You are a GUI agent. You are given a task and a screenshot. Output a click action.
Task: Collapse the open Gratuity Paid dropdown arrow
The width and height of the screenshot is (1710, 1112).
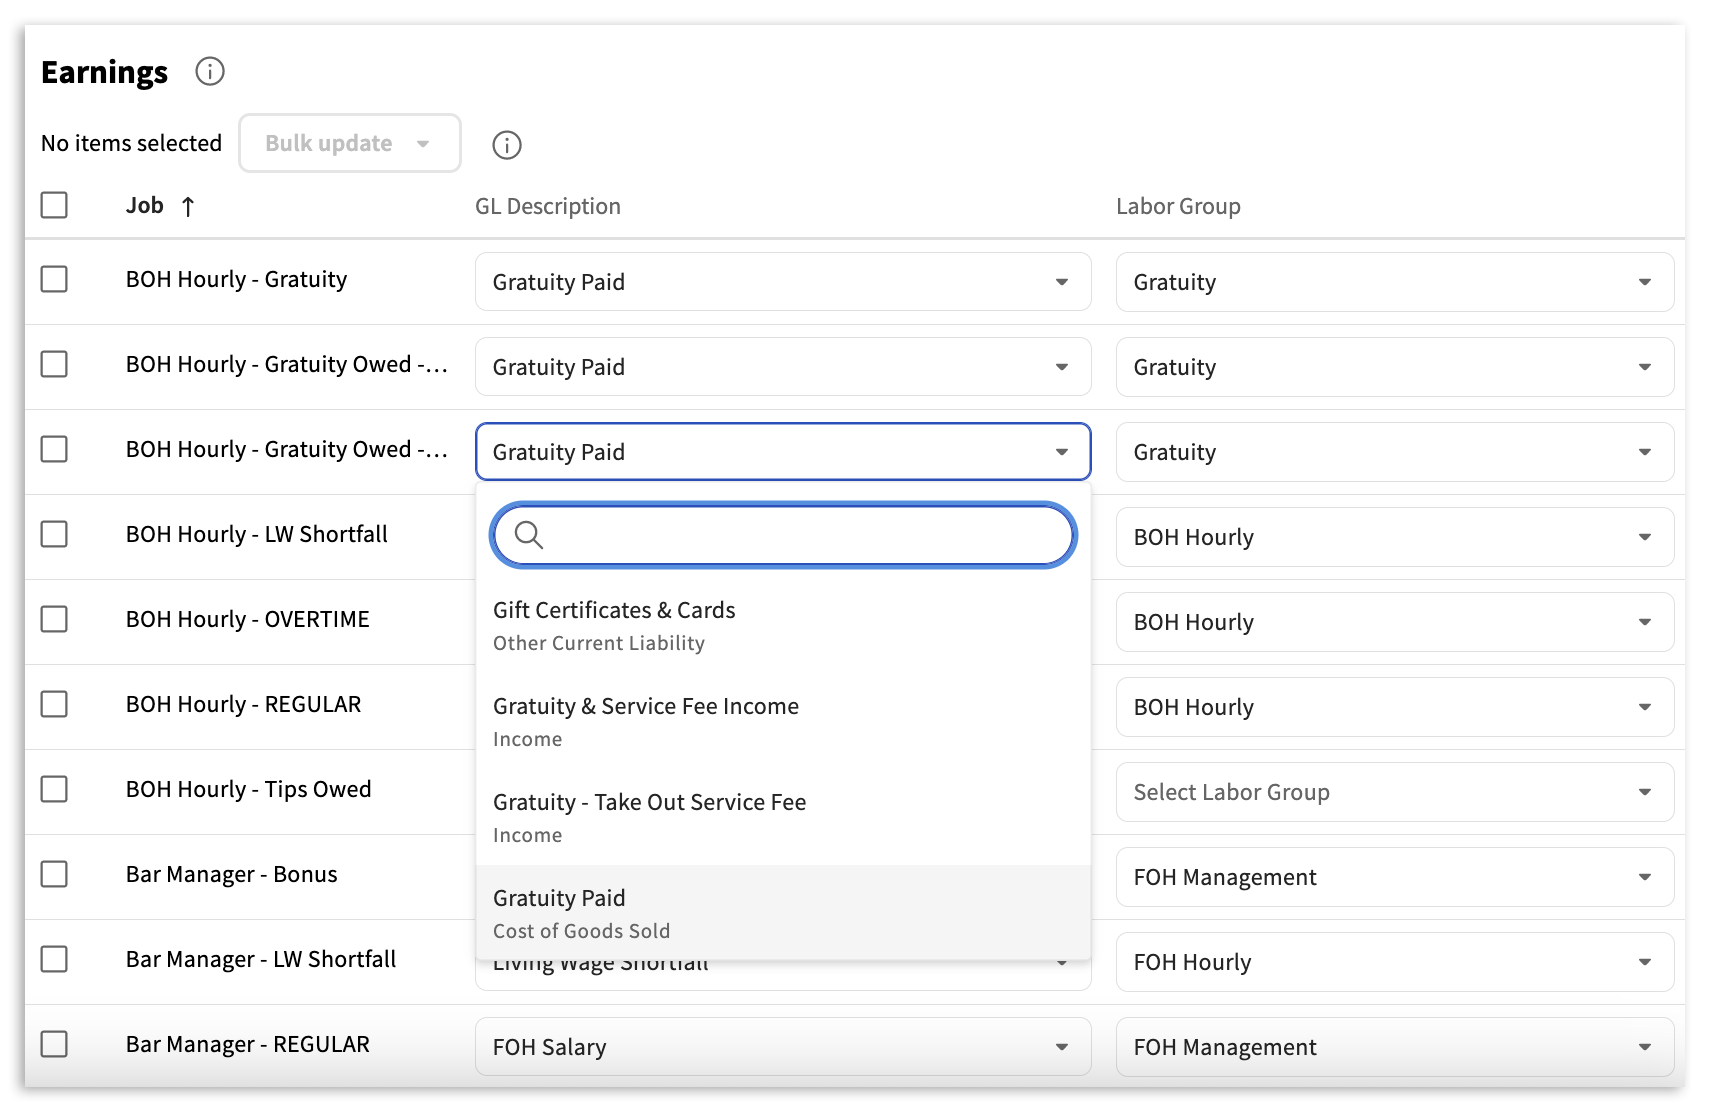tap(1061, 452)
